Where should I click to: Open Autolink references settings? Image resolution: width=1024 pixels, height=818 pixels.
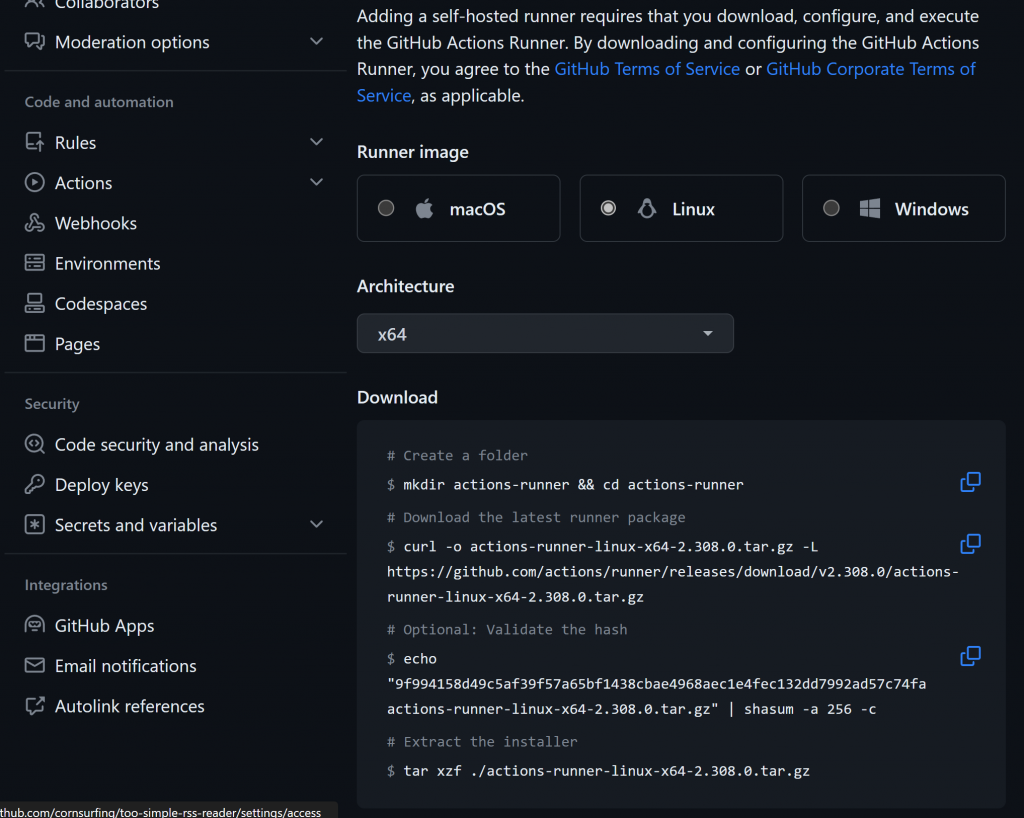click(x=130, y=706)
